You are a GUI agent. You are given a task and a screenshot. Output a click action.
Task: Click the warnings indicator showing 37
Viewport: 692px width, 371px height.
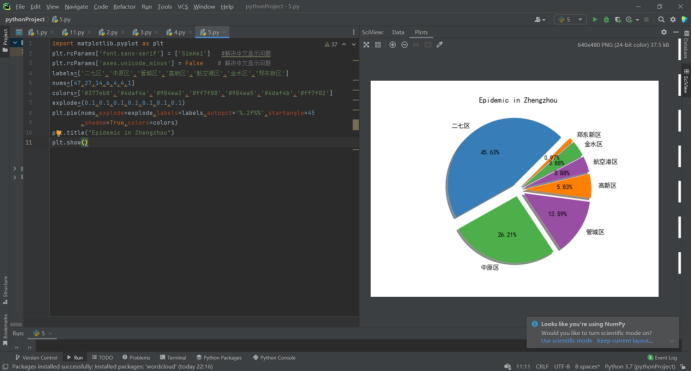coord(331,45)
